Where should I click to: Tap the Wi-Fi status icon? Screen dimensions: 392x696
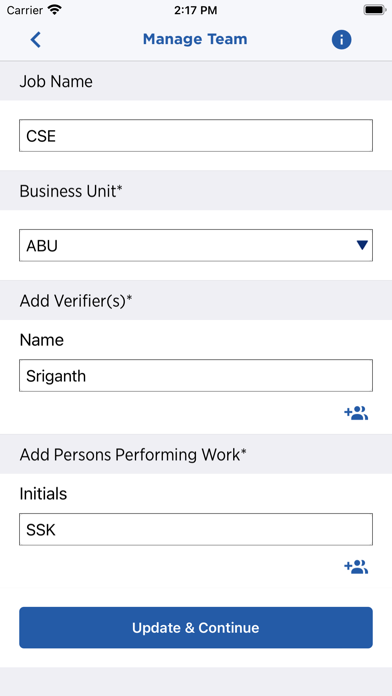[x=55, y=10]
